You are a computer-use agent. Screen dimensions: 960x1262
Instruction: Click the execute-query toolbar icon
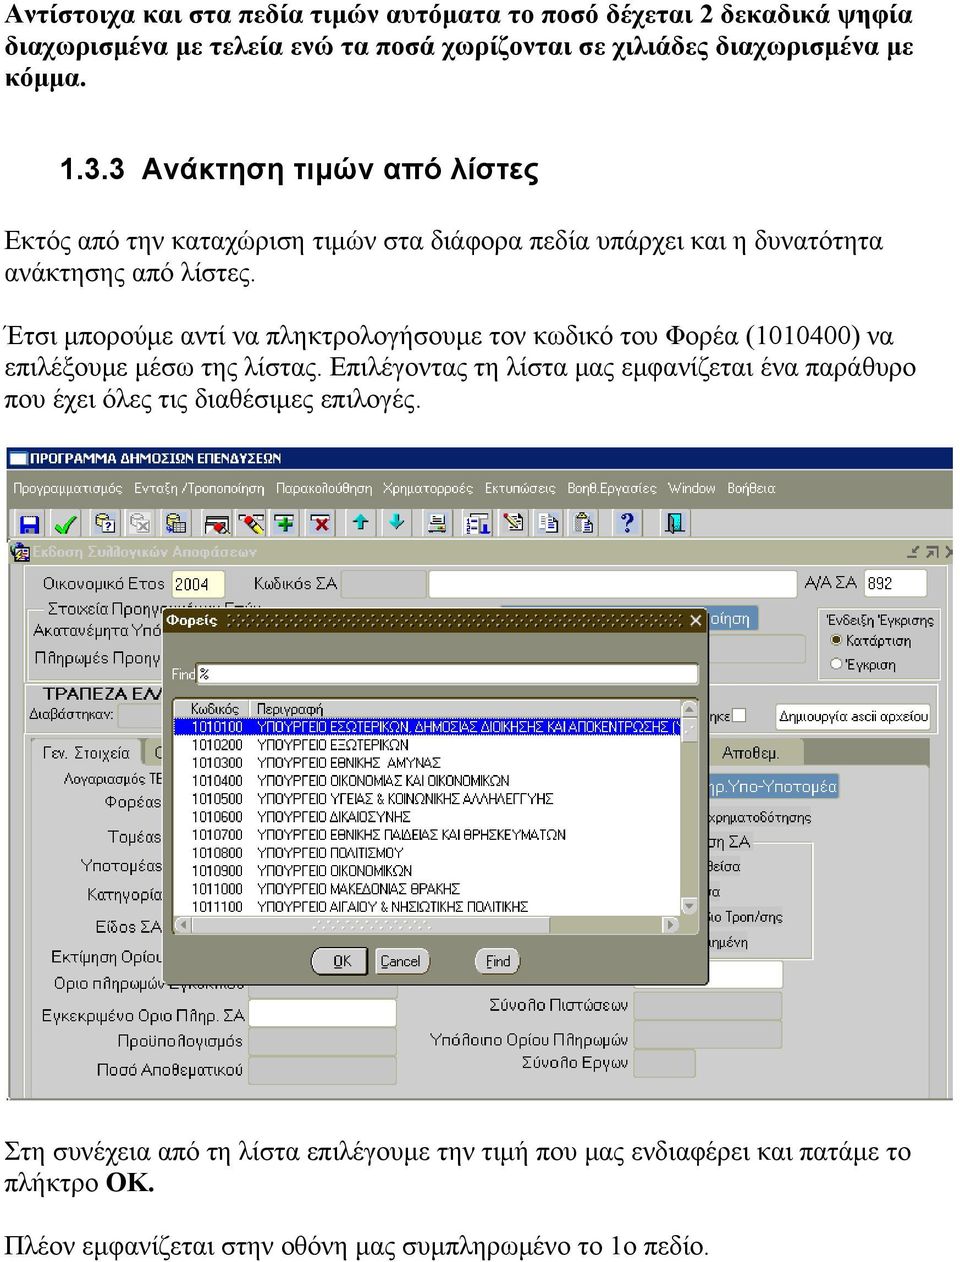[x=176, y=523]
